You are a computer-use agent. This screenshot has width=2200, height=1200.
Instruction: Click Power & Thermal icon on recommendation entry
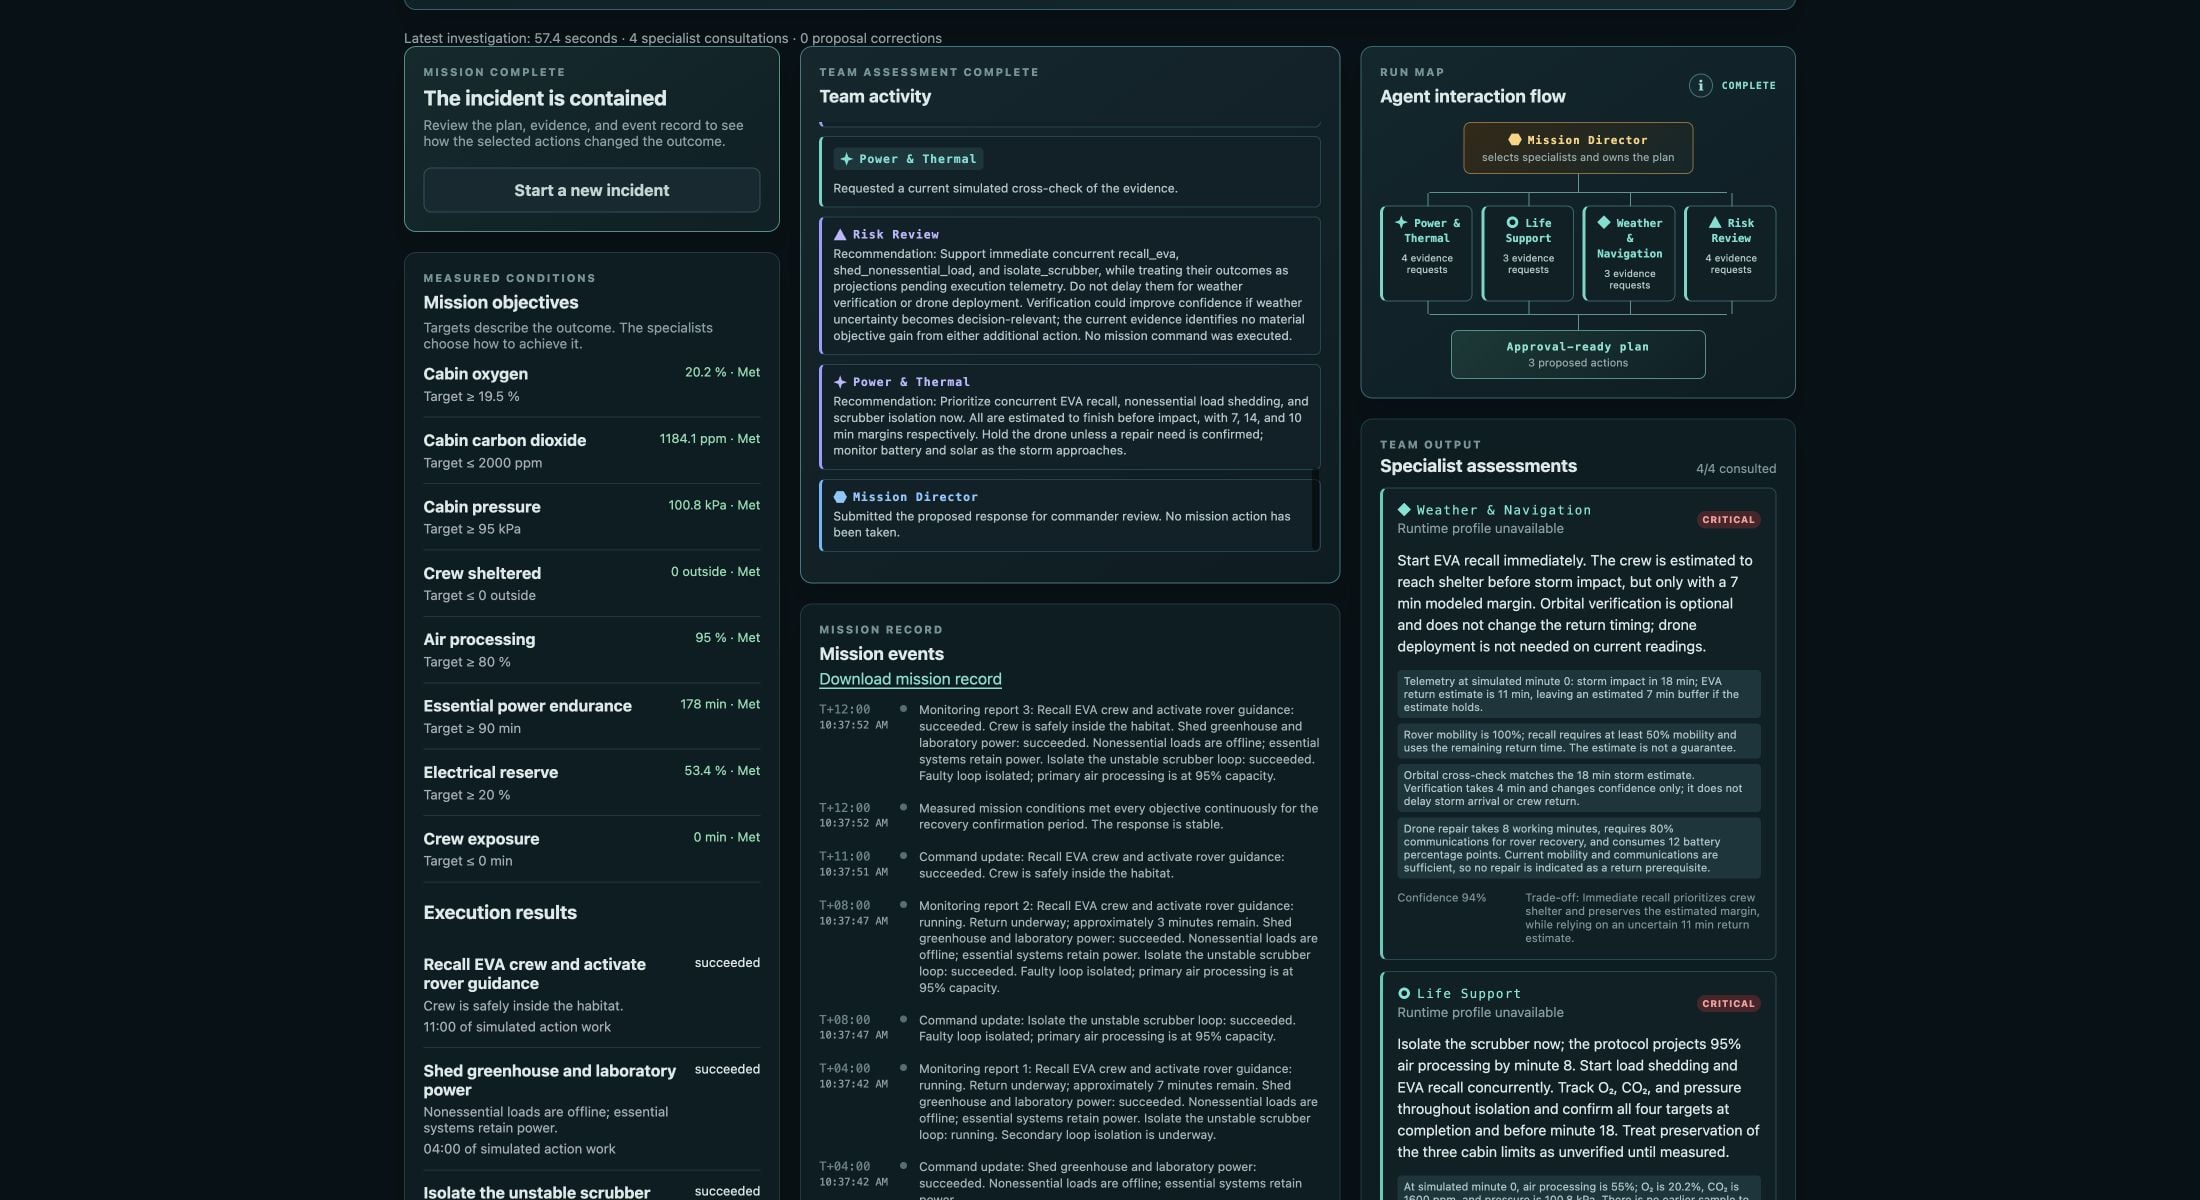[x=840, y=382]
